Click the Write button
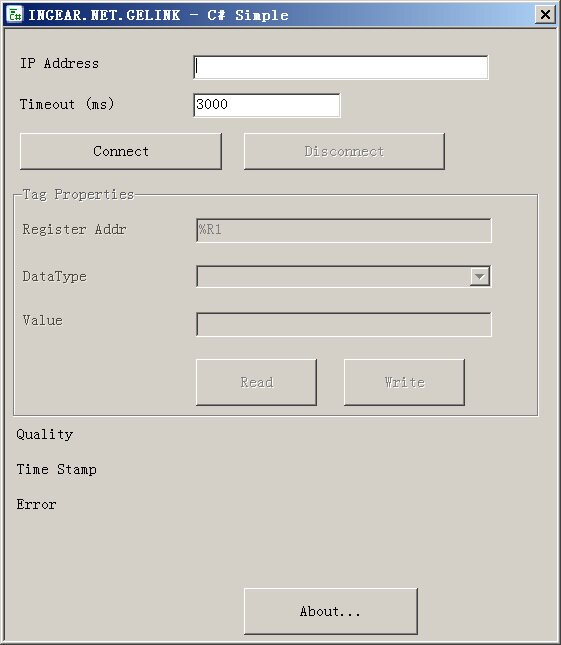The image size is (561, 645). click(404, 382)
